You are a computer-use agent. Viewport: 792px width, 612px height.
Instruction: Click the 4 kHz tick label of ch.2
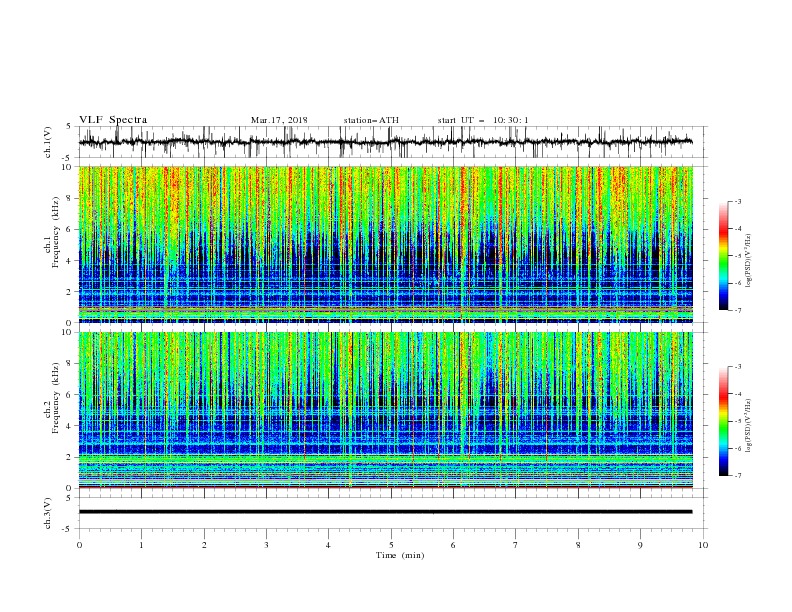[71, 426]
